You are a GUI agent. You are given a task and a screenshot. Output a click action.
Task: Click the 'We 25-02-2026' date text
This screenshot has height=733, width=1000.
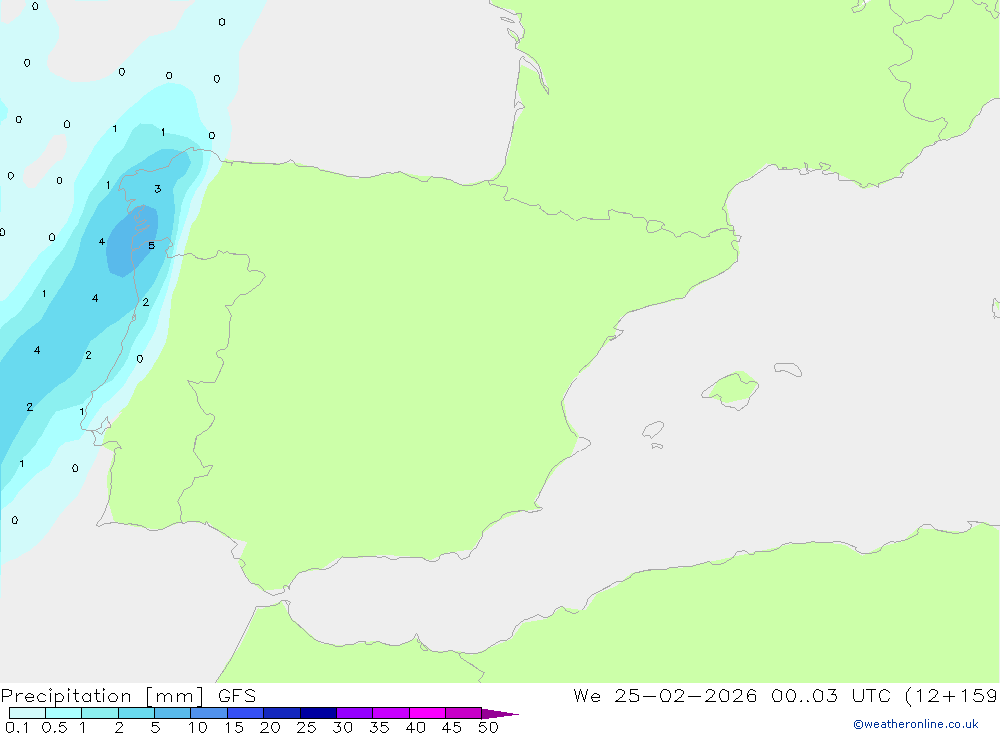(x=665, y=695)
